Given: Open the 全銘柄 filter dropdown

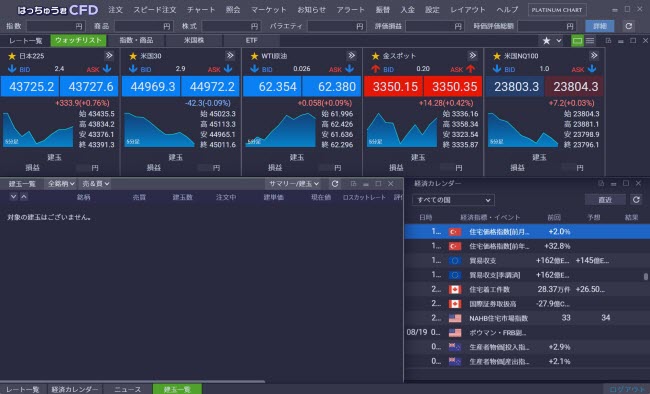Looking at the screenshot, I should [x=61, y=183].
